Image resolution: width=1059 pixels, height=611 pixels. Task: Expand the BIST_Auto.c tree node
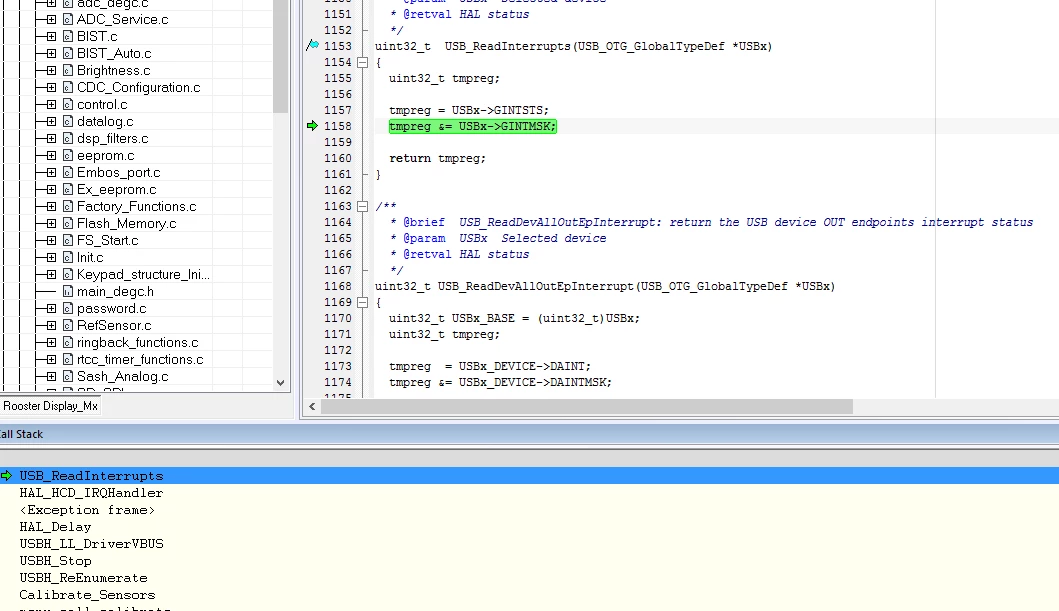point(51,53)
